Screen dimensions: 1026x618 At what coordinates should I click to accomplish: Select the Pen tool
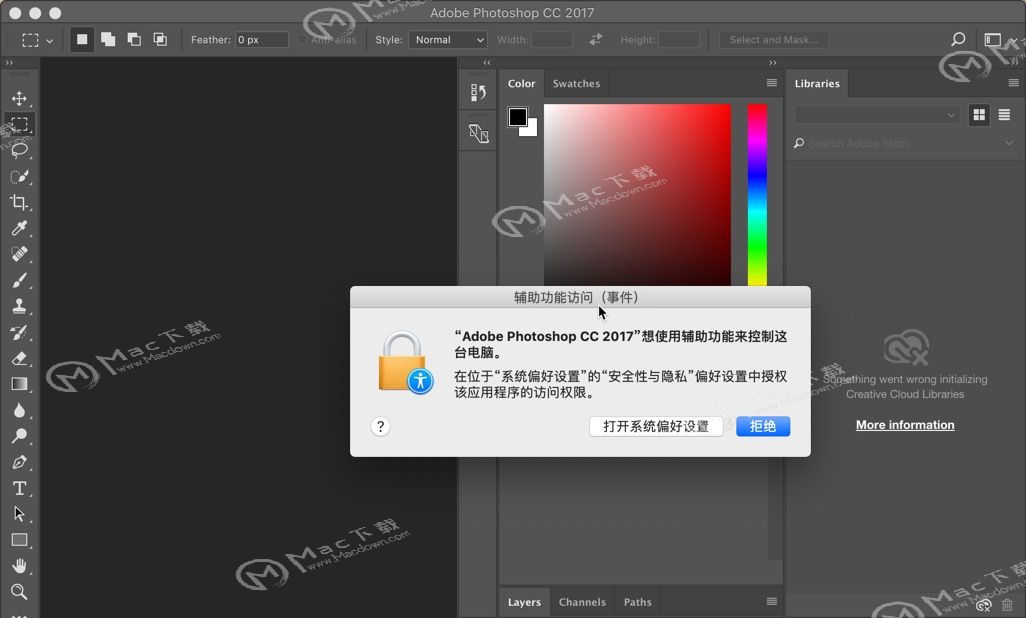(19, 462)
